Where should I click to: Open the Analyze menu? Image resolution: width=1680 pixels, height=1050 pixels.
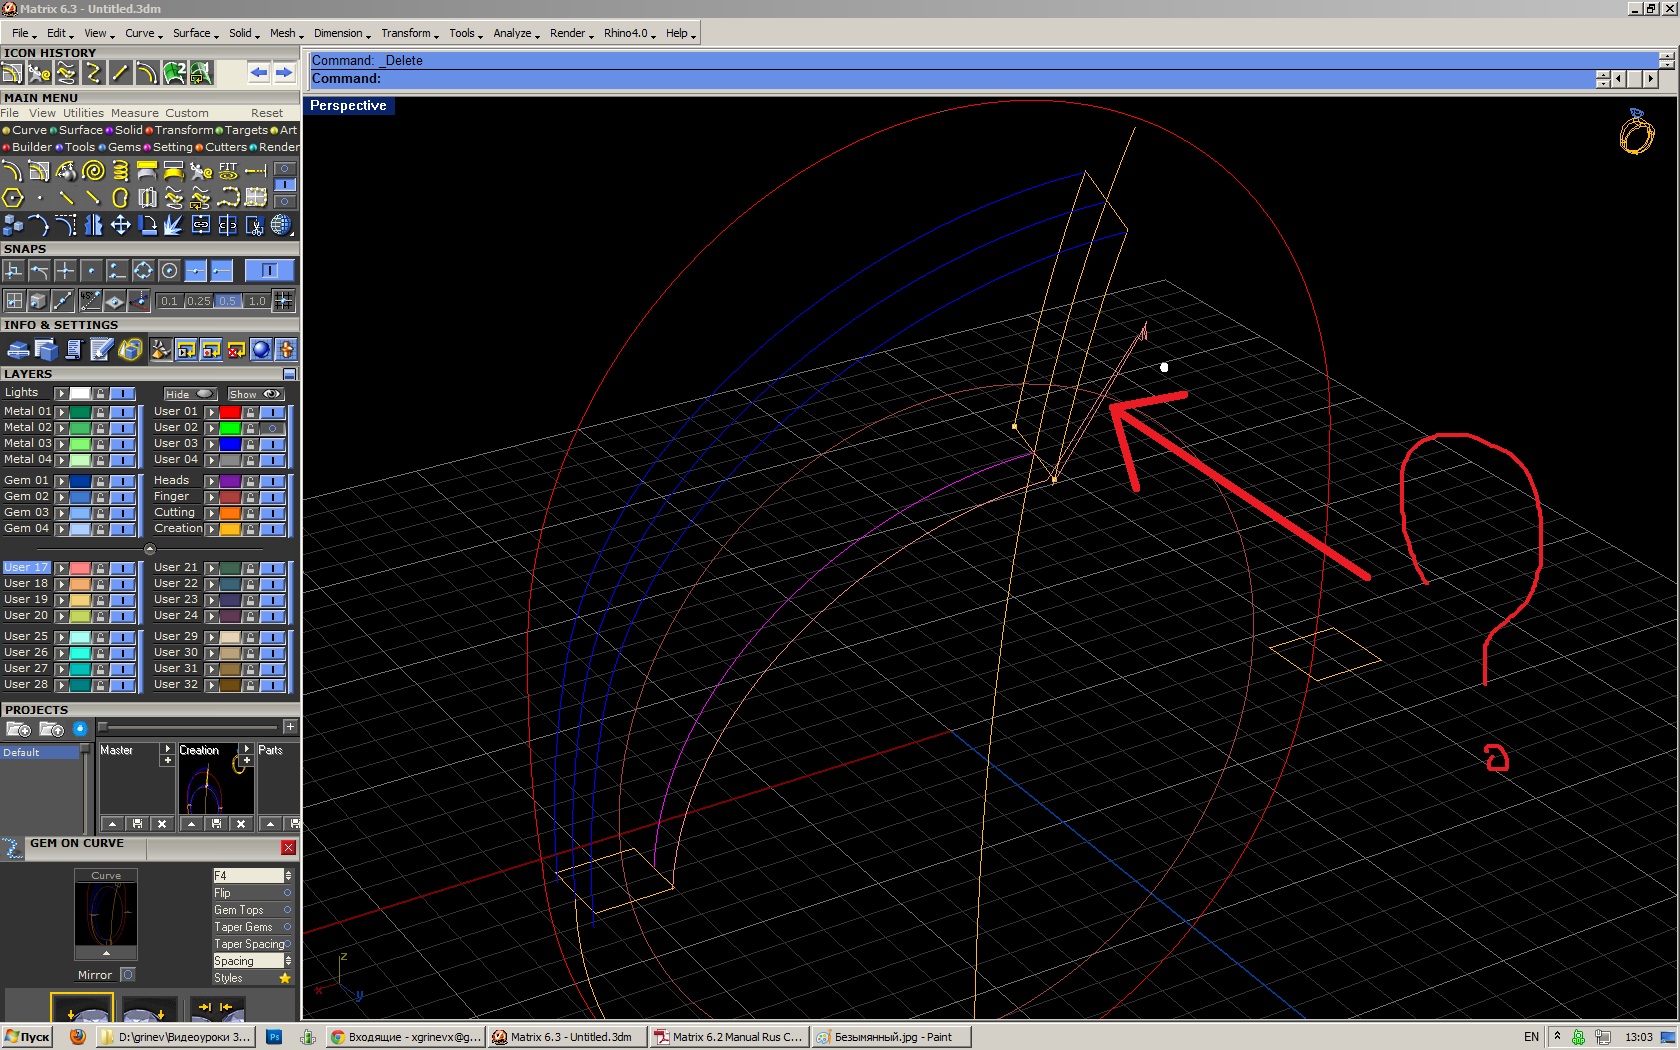516,33
